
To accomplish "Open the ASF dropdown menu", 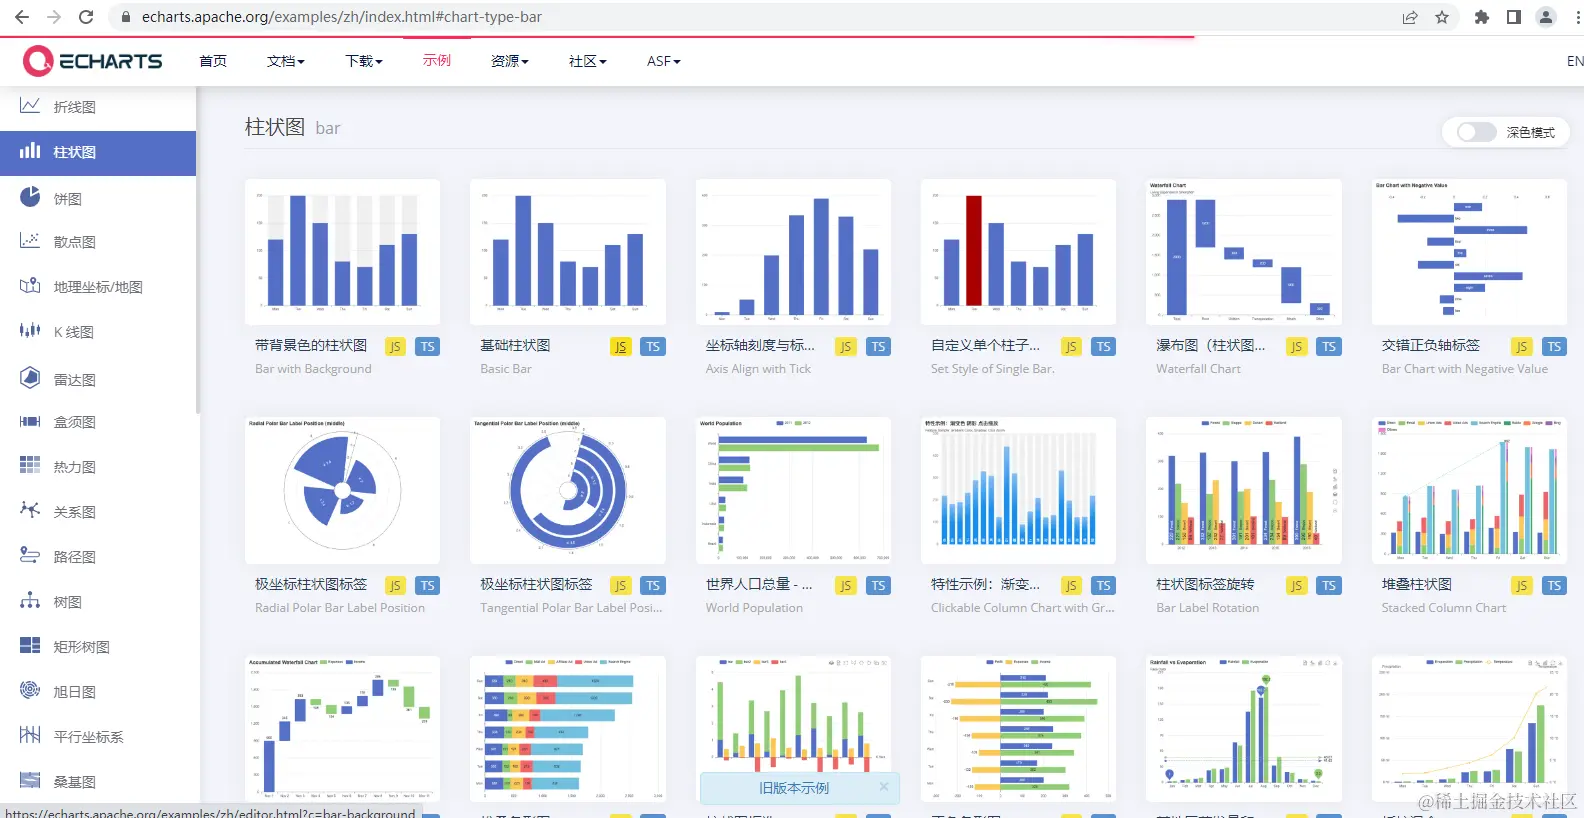I will tap(664, 61).
